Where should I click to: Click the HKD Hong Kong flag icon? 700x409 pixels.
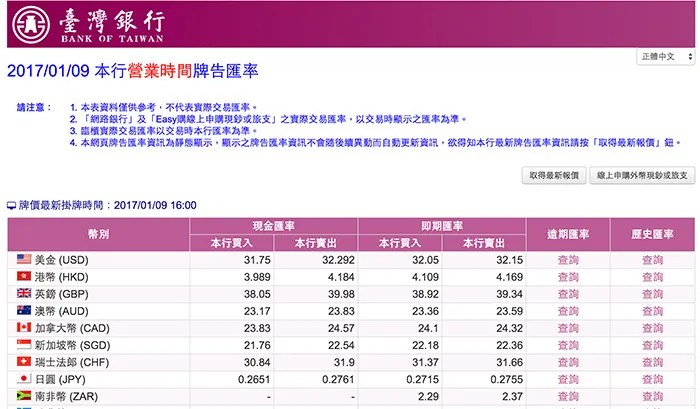[x=24, y=276]
